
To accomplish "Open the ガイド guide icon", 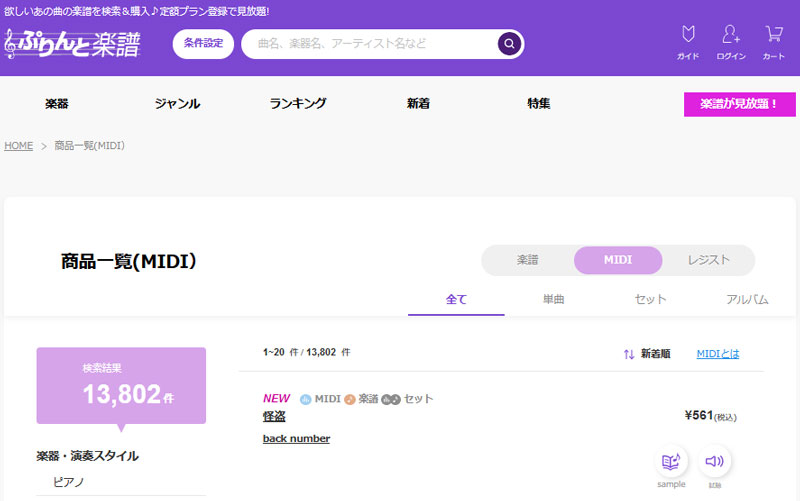I will (x=688, y=43).
